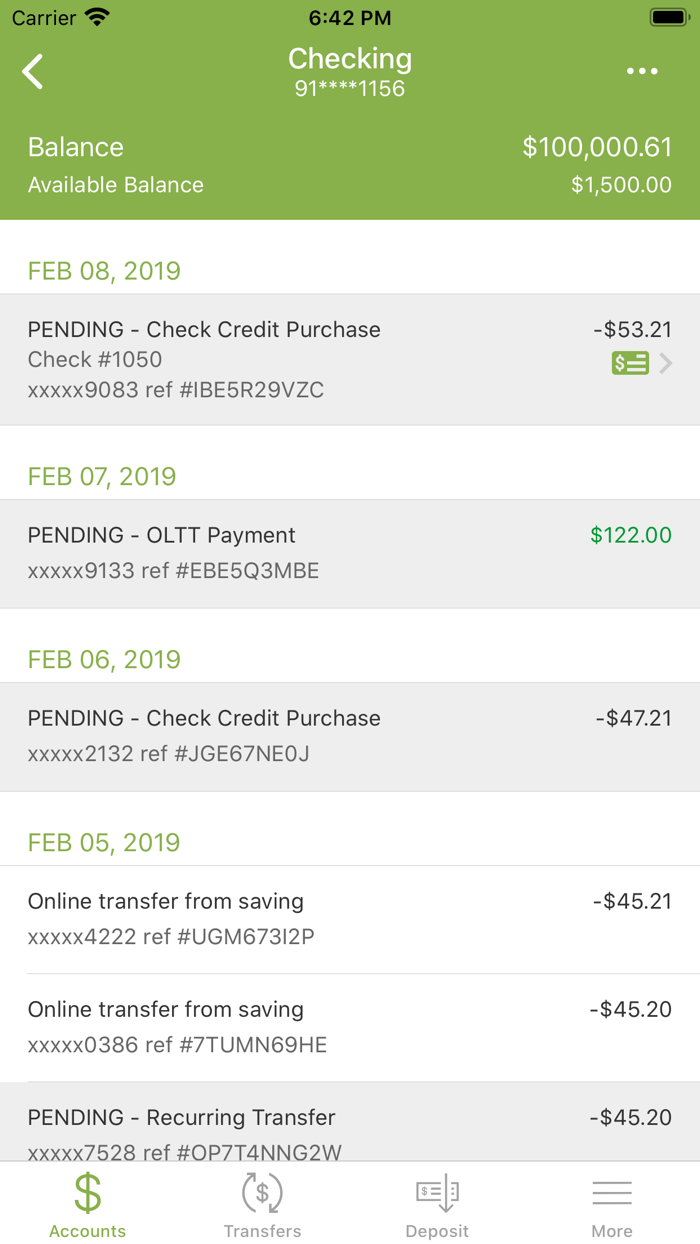Tap the Wi-Fi icon in status bar
Image resolution: width=700 pixels, height=1244 pixels.
point(95,16)
